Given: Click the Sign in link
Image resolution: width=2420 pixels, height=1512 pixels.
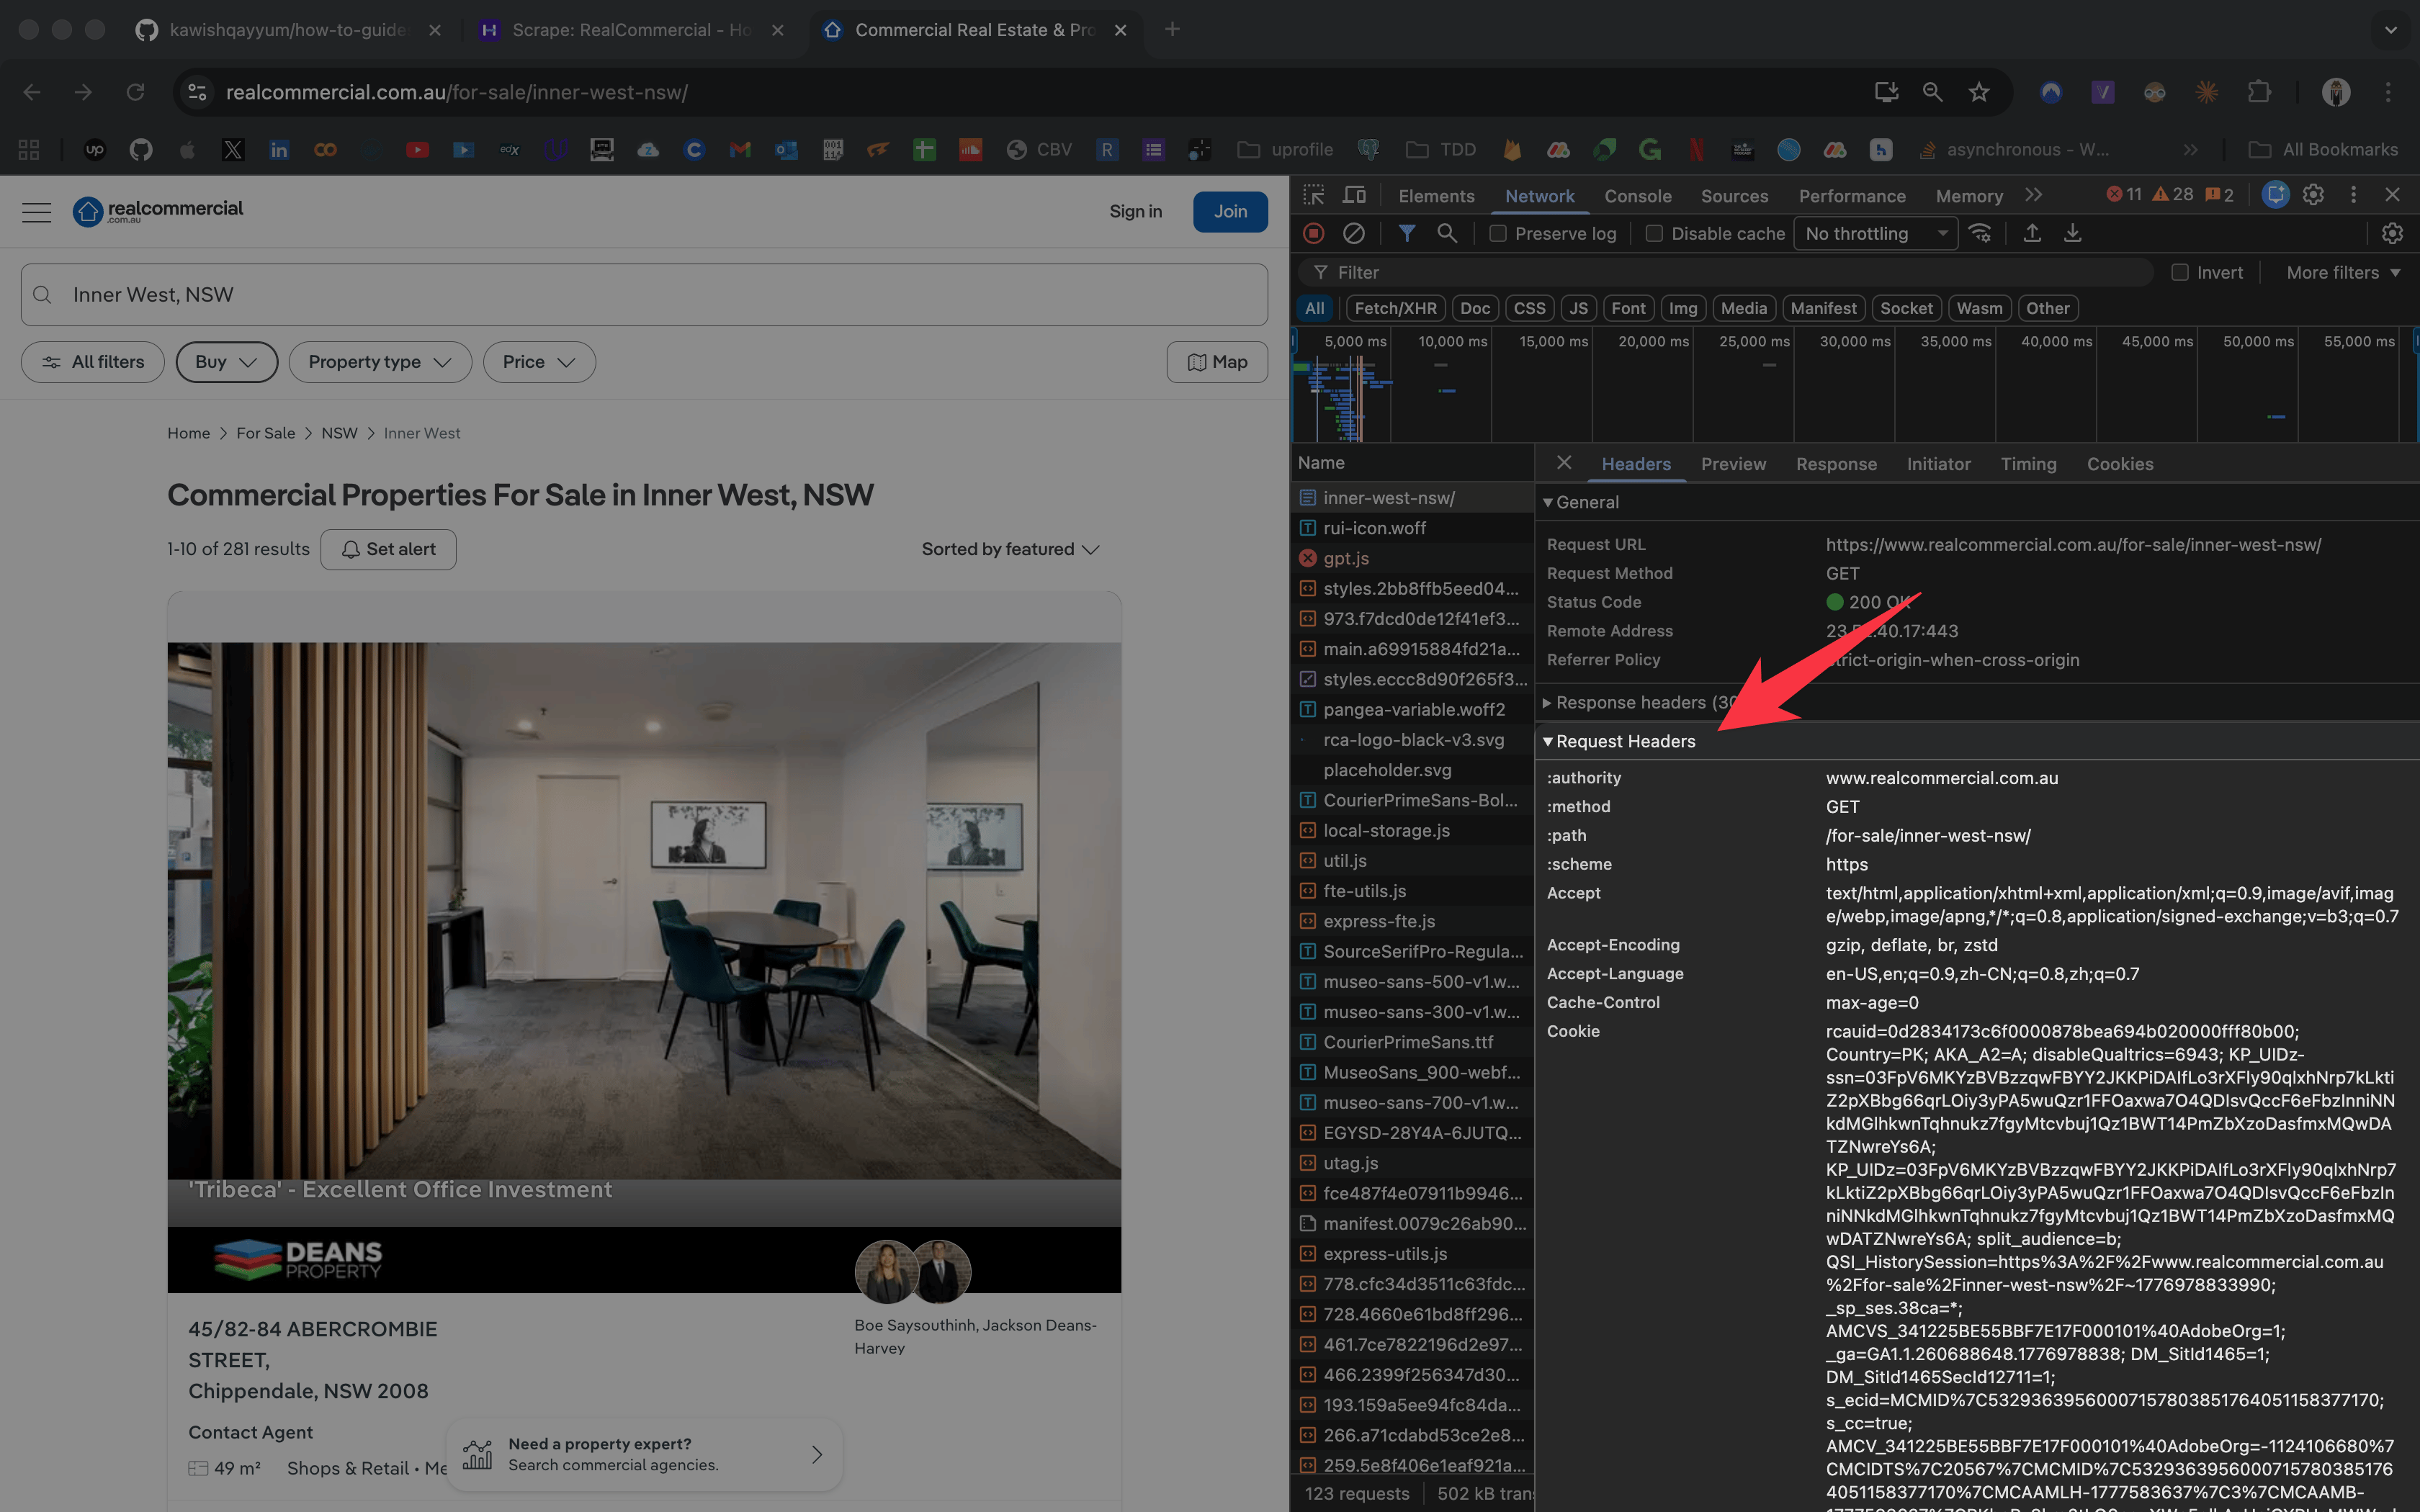Looking at the screenshot, I should [1135, 211].
